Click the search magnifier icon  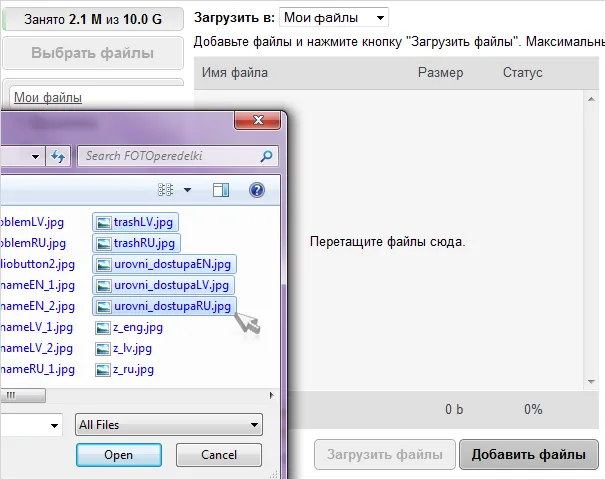tap(266, 156)
